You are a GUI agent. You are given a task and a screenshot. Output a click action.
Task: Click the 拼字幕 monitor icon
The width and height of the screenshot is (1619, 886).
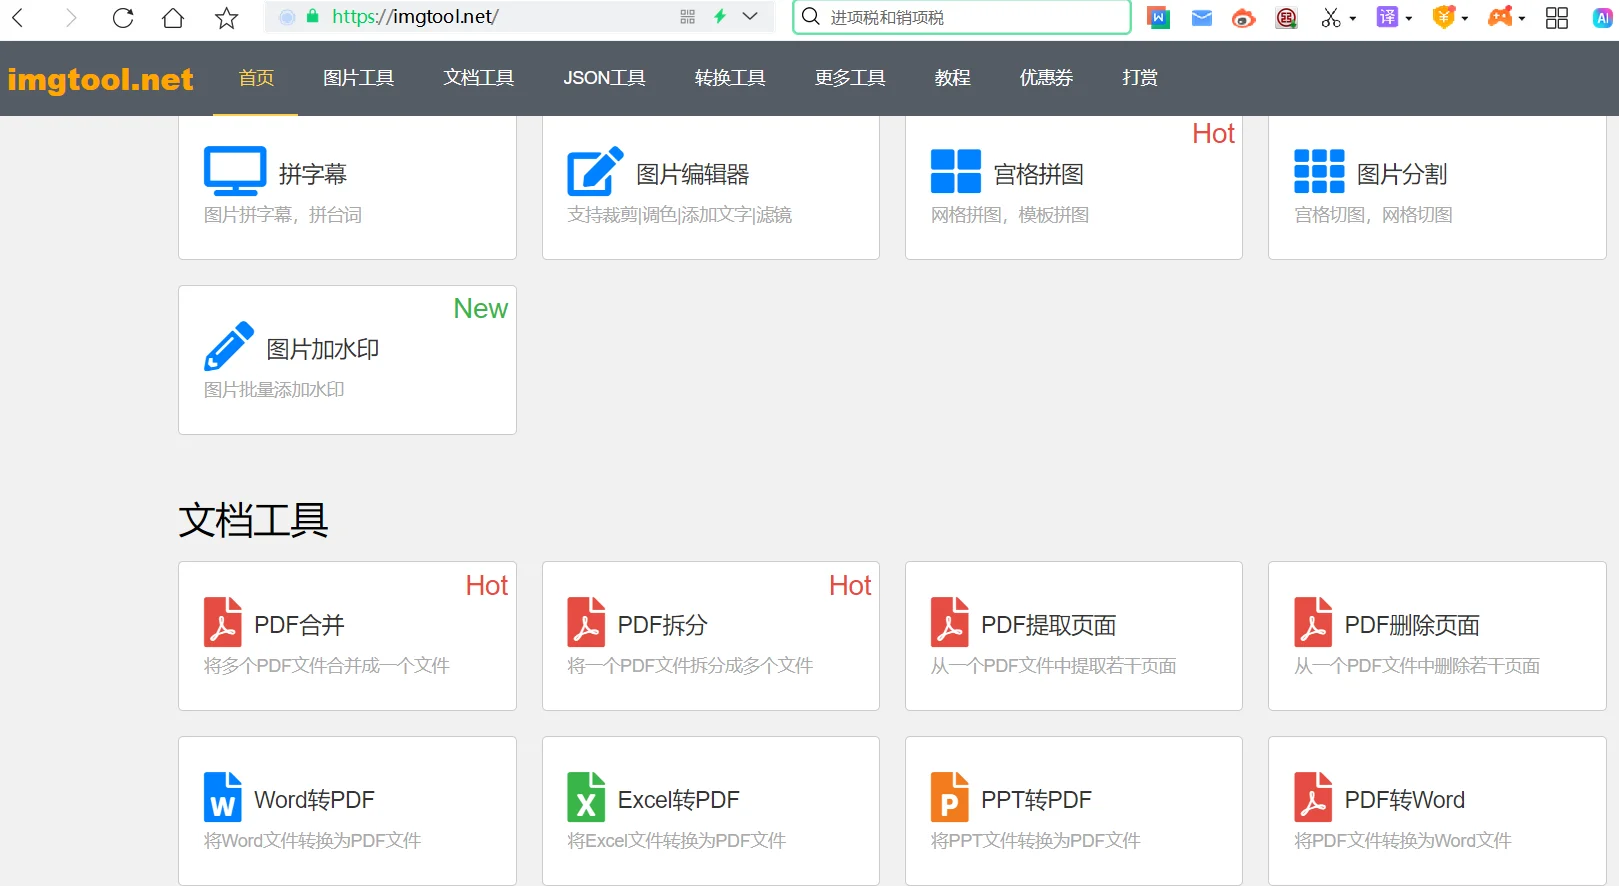pyautogui.click(x=235, y=171)
